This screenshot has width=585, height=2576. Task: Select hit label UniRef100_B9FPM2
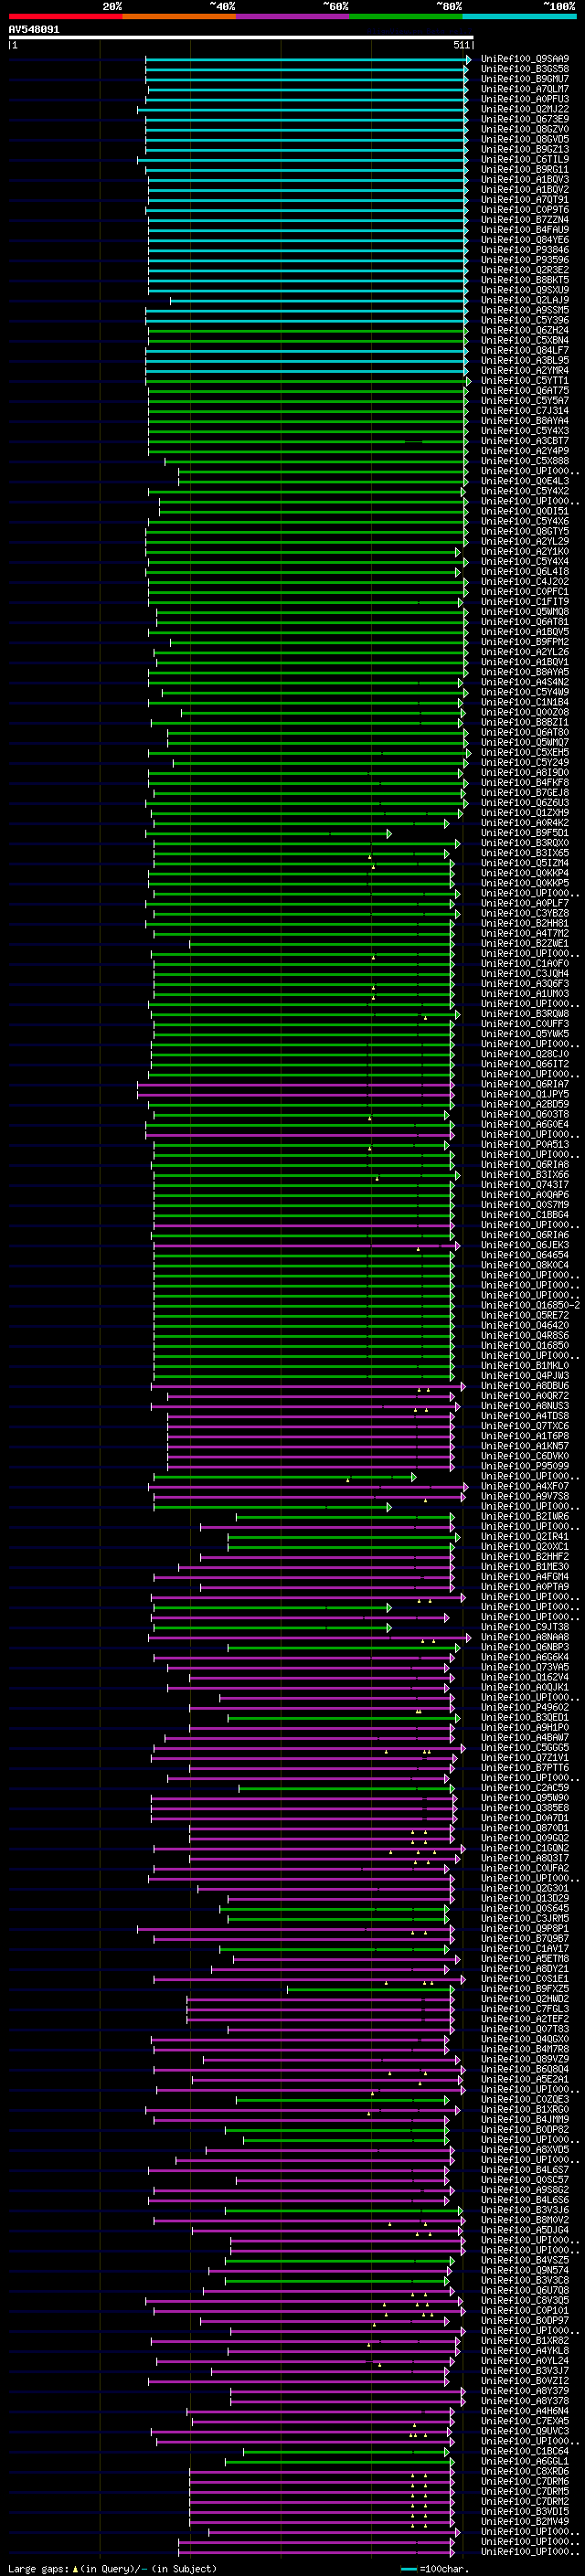tap(525, 642)
